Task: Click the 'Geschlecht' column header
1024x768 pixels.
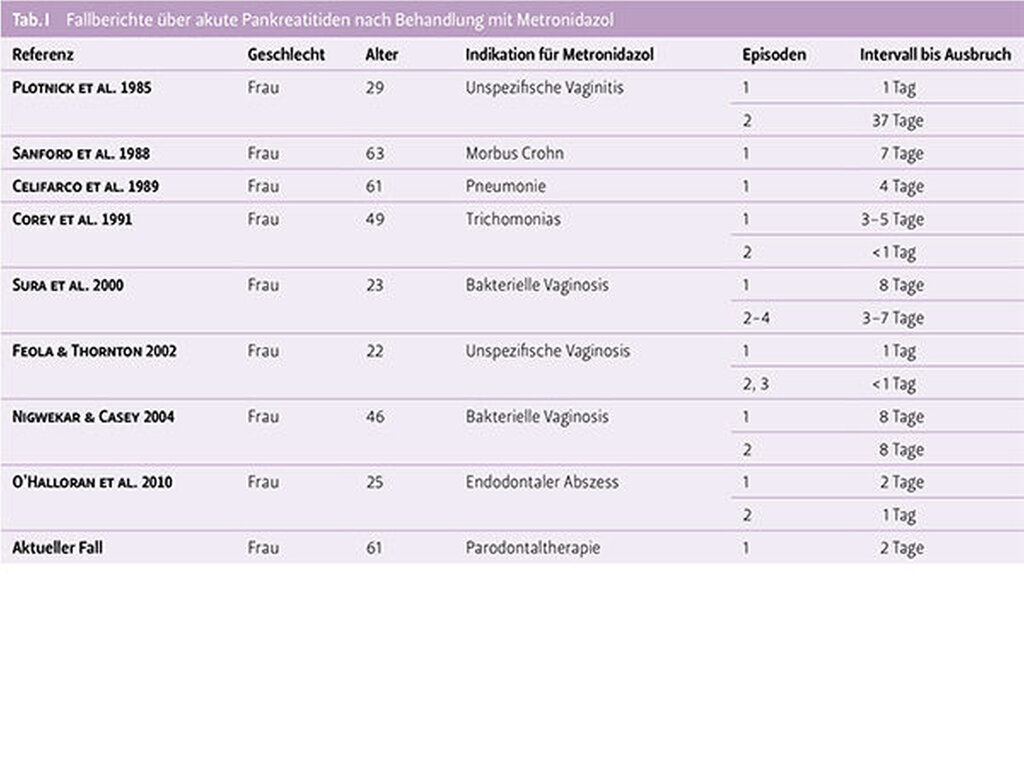Action: (x=286, y=55)
